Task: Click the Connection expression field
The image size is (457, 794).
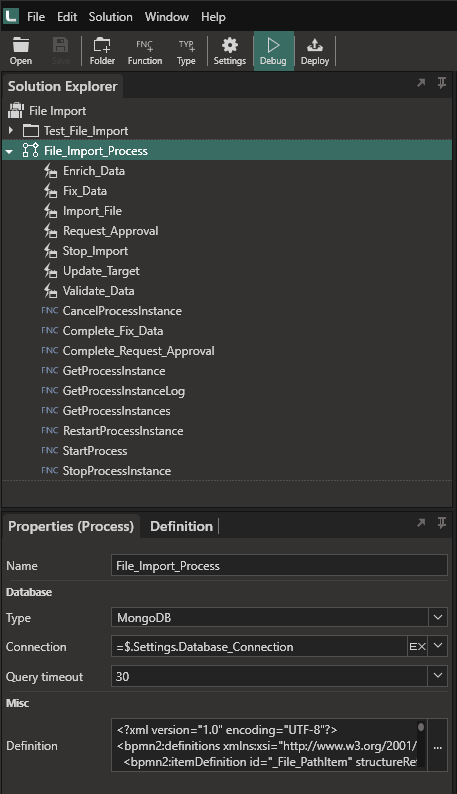Action: 259,647
